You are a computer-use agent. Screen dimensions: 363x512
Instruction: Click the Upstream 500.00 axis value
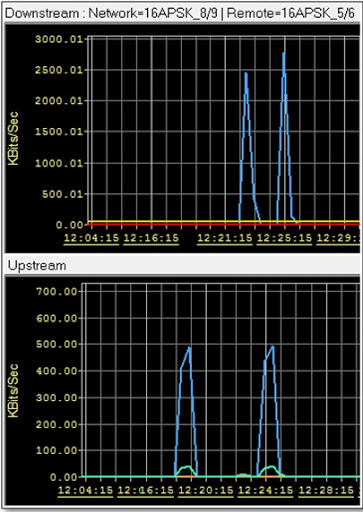pos(57,344)
